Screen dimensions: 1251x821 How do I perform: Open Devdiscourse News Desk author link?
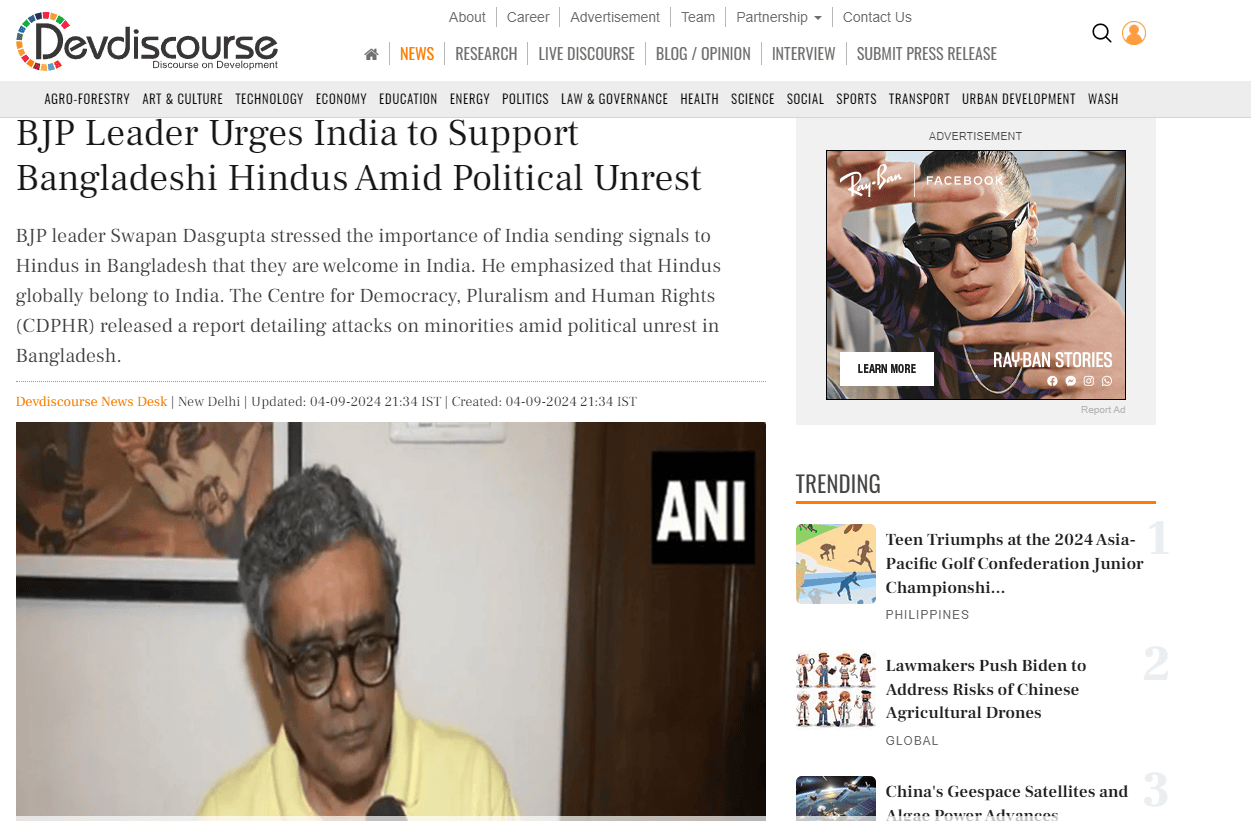[91, 402]
